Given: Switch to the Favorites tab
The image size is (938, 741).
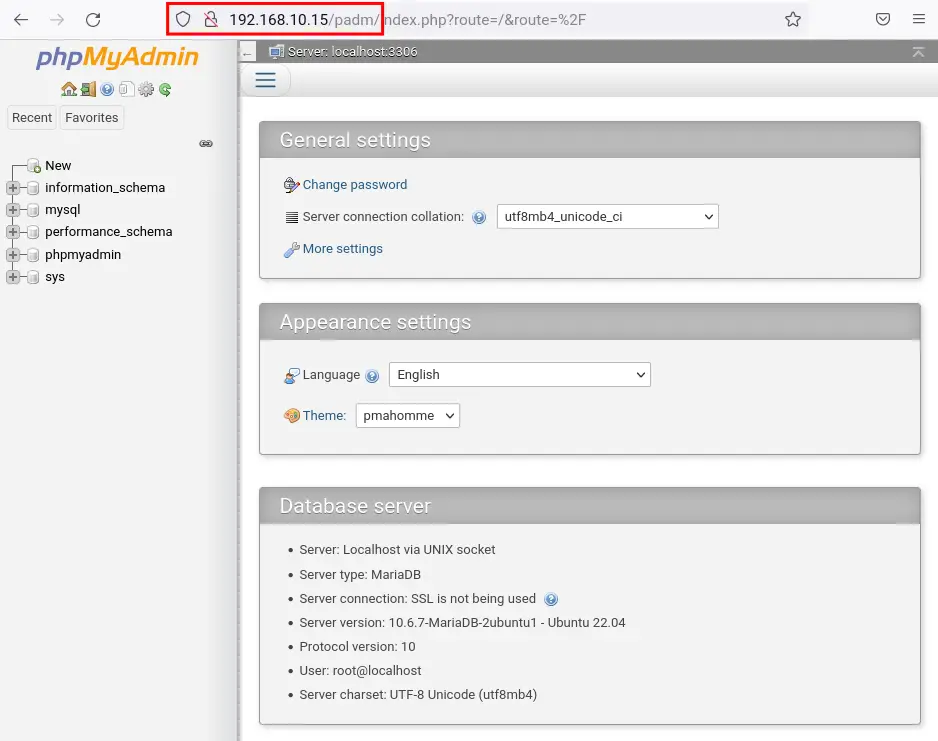Looking at the screenshot, I should pyautogui.click(x=92, y=118).
